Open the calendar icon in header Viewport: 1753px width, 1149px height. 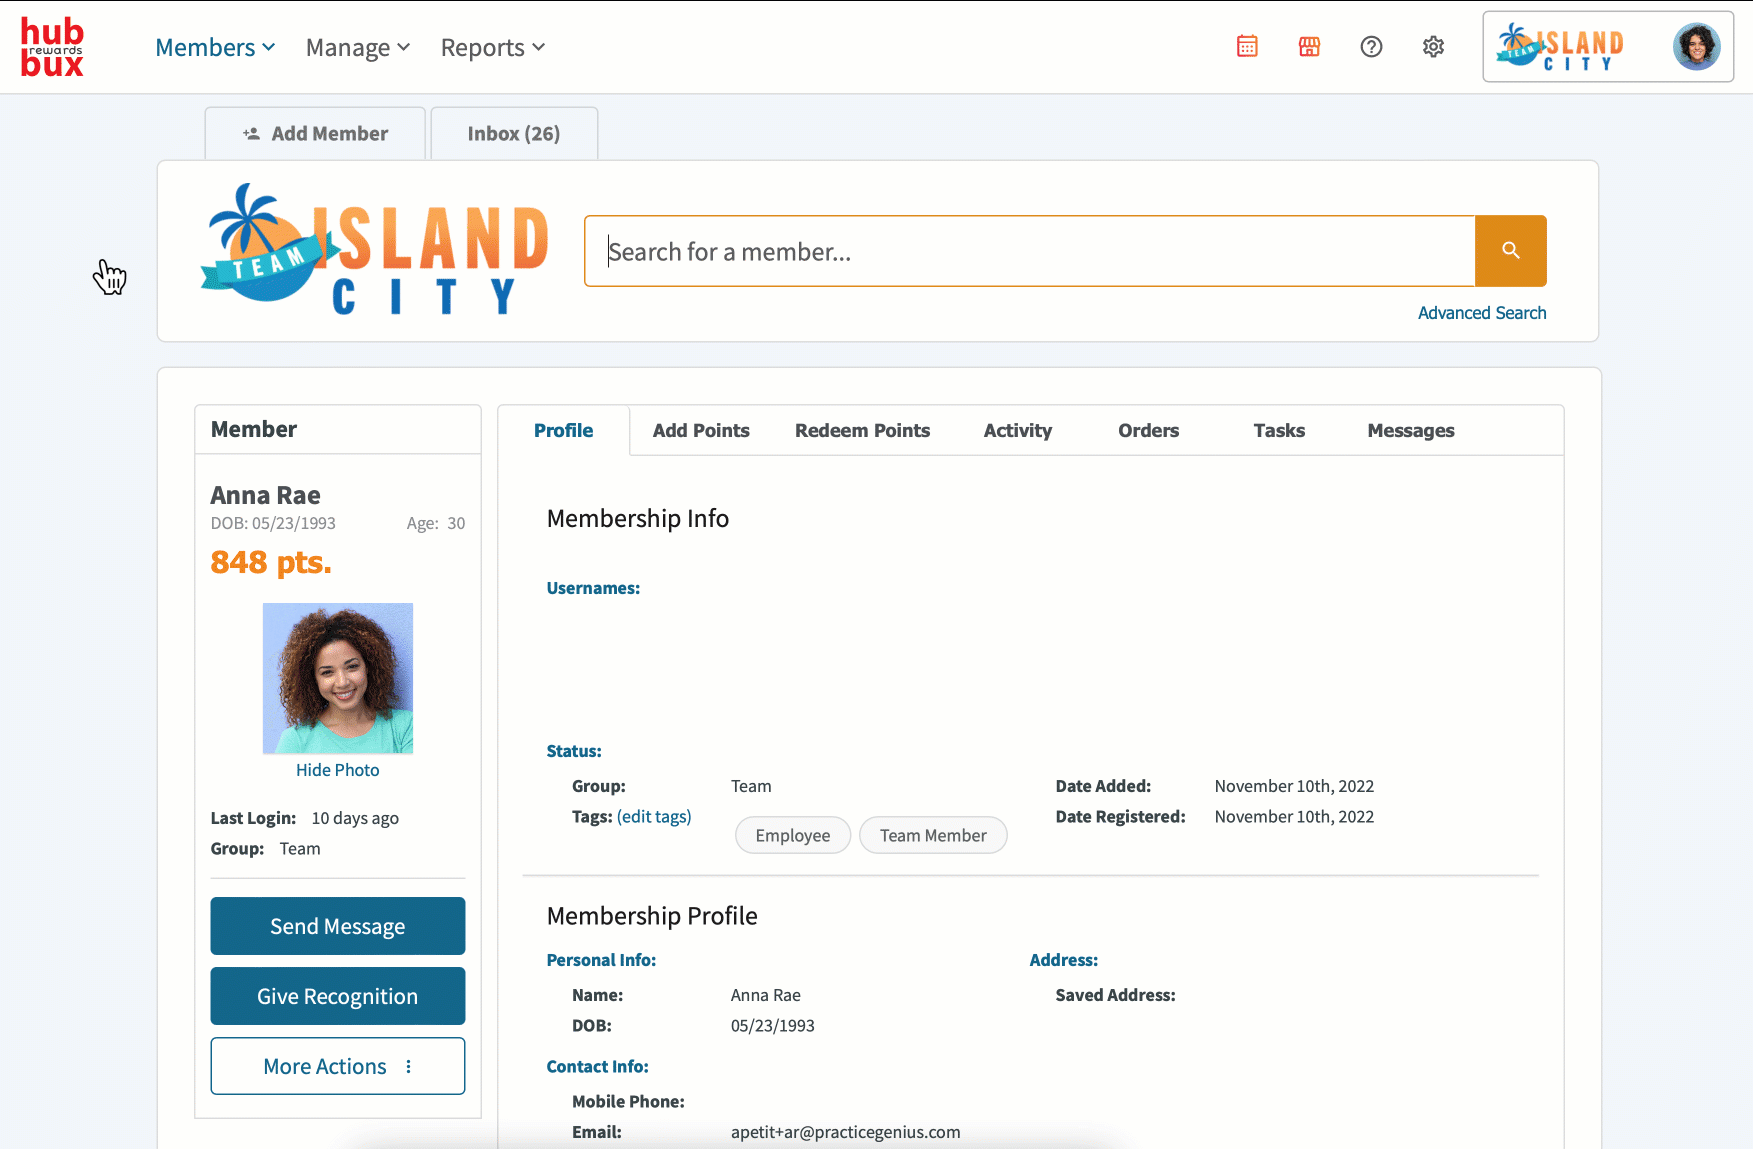[x=1247, y=47]
